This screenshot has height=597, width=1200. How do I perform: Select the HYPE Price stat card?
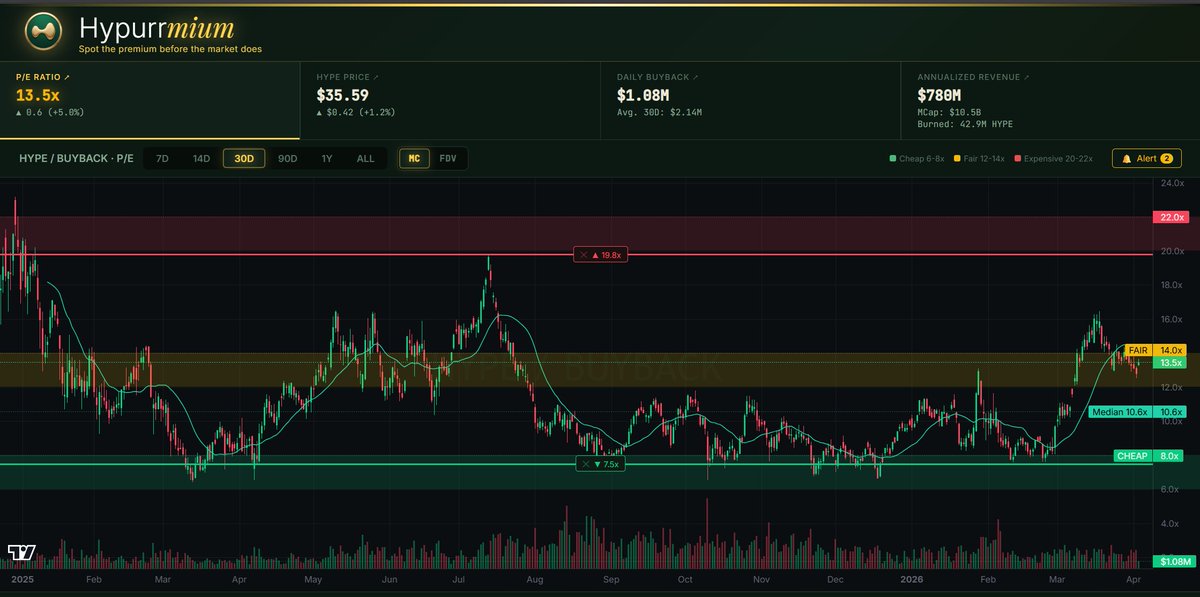450,100
